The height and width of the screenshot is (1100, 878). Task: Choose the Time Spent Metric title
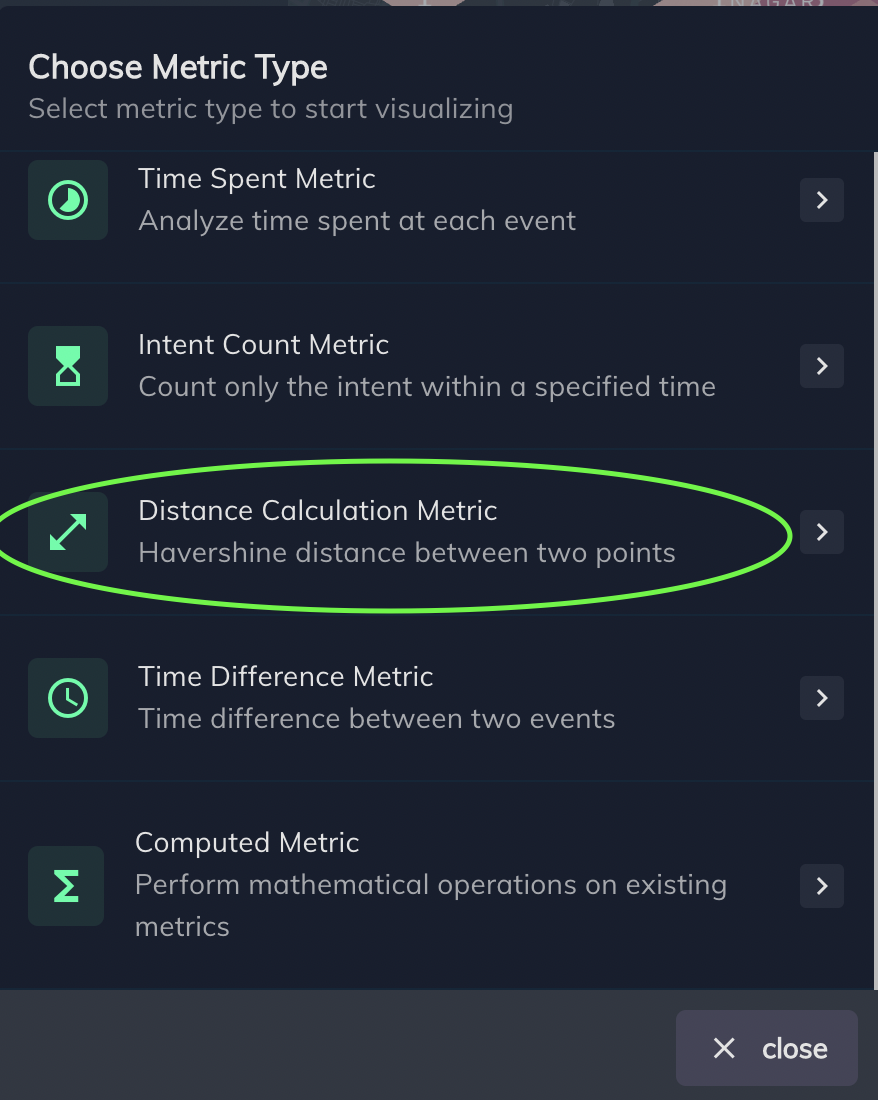[257, 179]
